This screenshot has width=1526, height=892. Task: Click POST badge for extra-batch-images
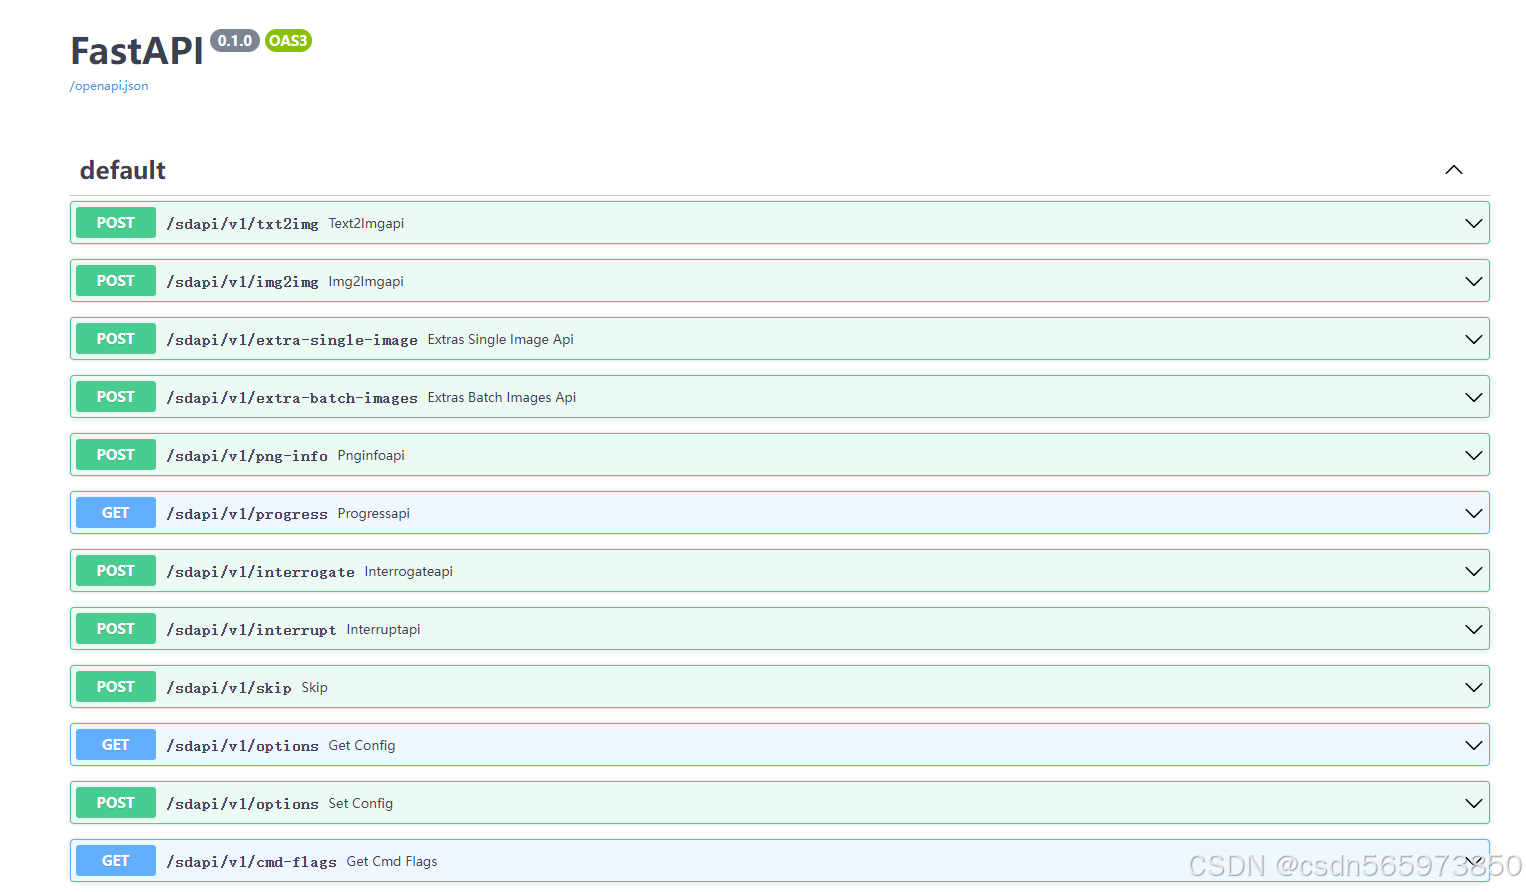[x=116, y=397]
